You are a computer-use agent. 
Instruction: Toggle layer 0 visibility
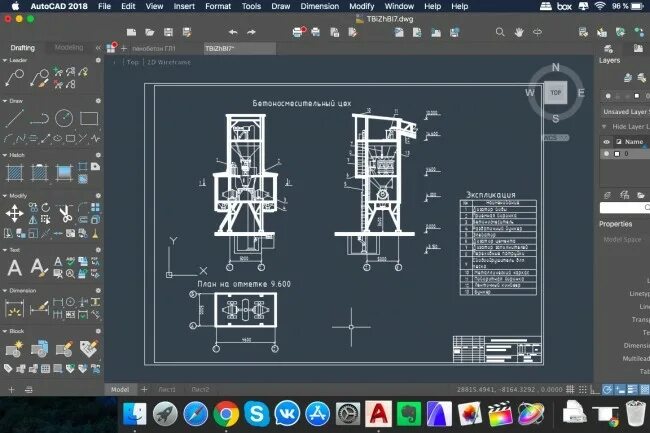click(607, 154)
